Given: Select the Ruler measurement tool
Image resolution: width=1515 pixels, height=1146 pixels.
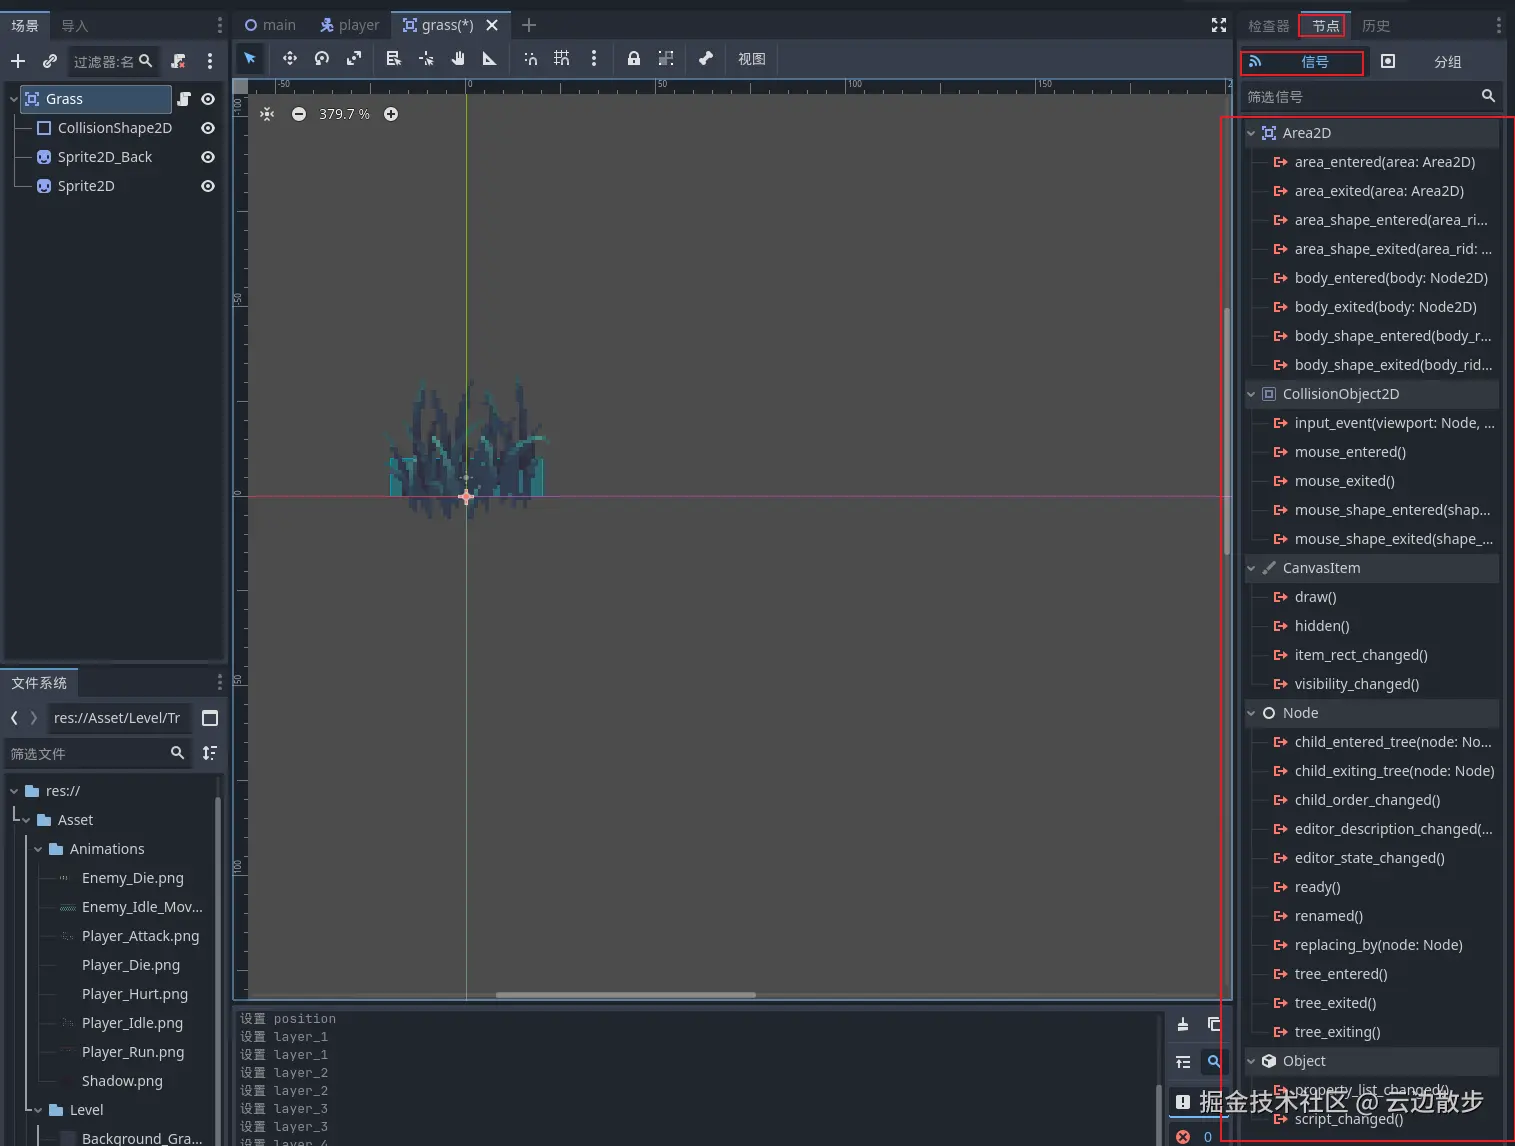Looking at the screenshot, I should [489, 59].
